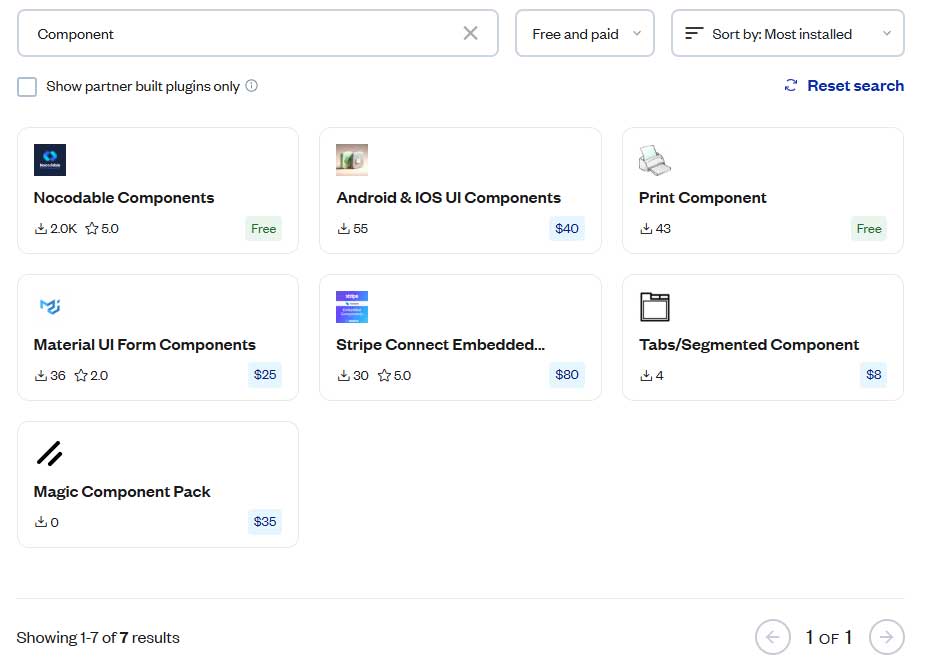Click the Tabs/Segmented Component window icon

pos(654,306)
